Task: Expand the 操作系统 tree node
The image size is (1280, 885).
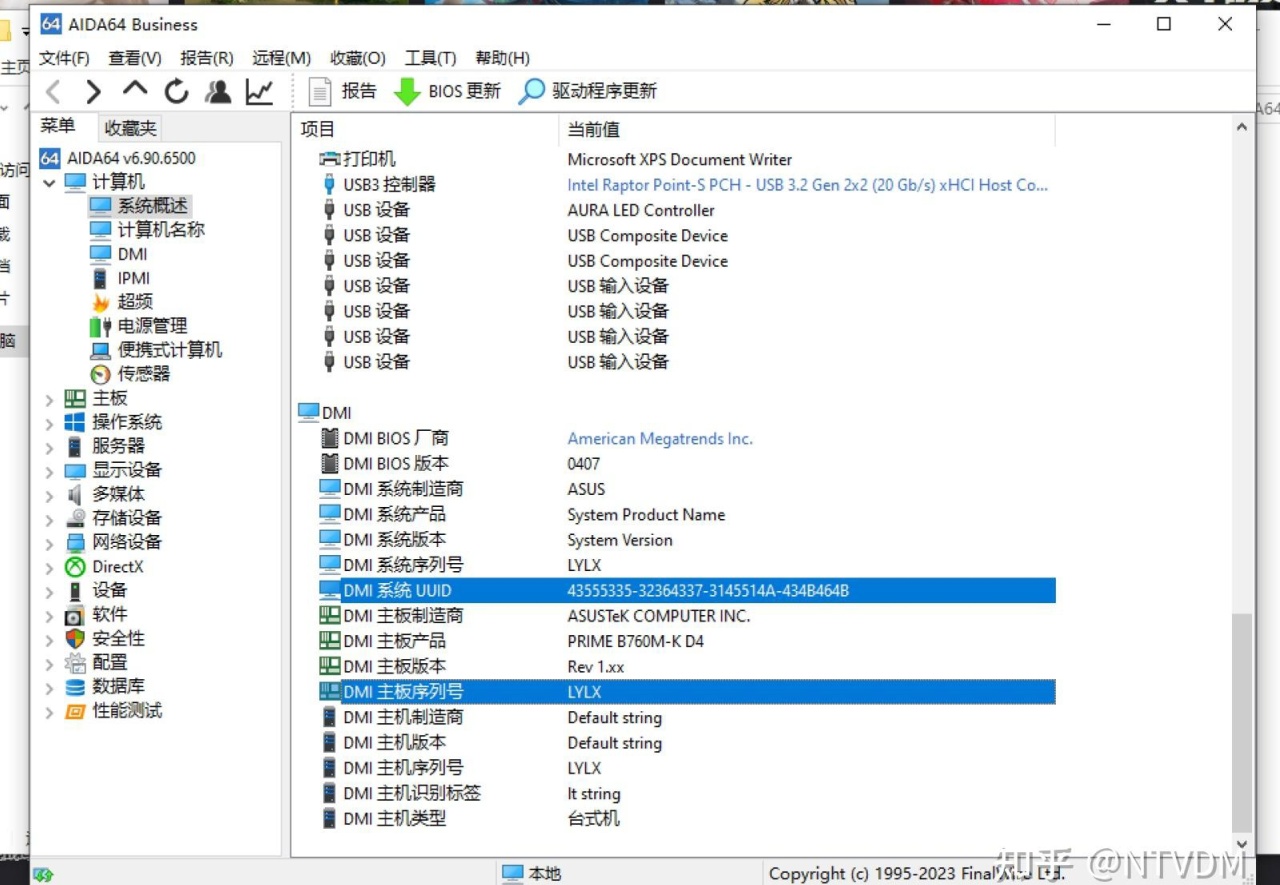Action: (x=49, y=423)
